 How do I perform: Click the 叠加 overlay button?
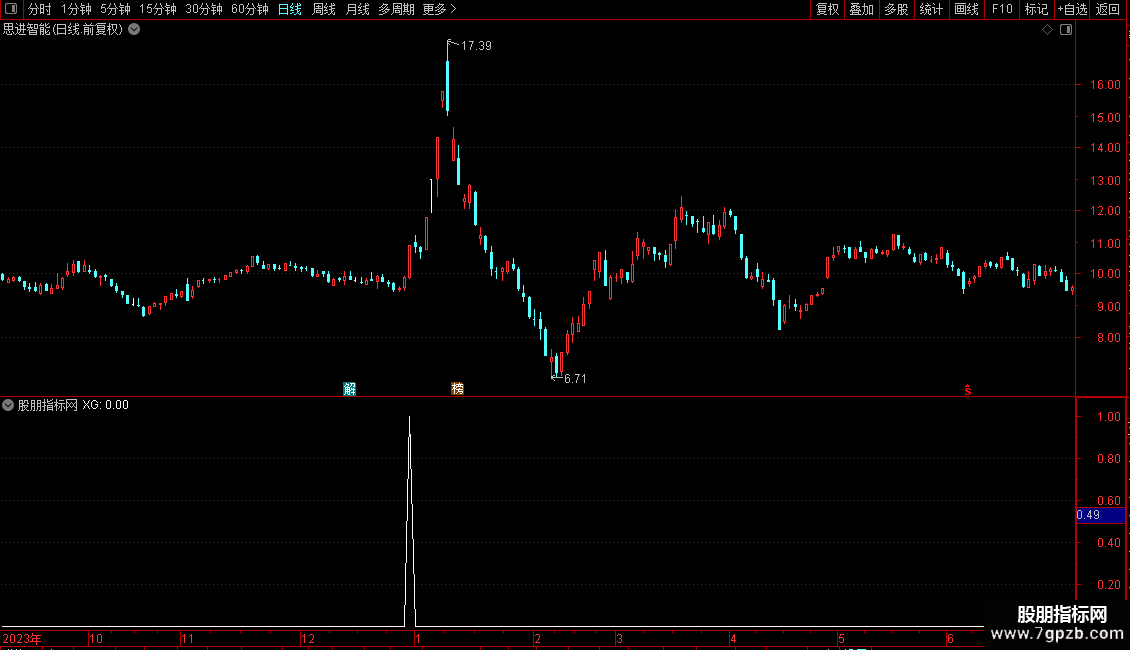pyautogui.click(x=861, y=9)
